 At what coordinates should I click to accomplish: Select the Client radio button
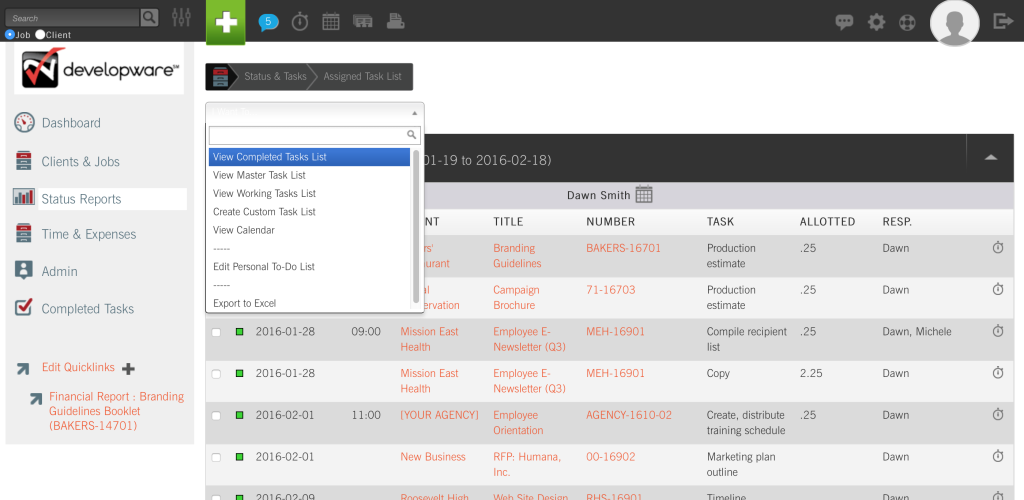(x=40, y=35)
